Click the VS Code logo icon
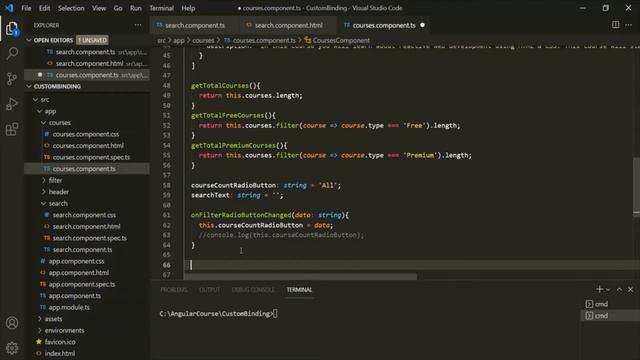 [x=9, y=8]
